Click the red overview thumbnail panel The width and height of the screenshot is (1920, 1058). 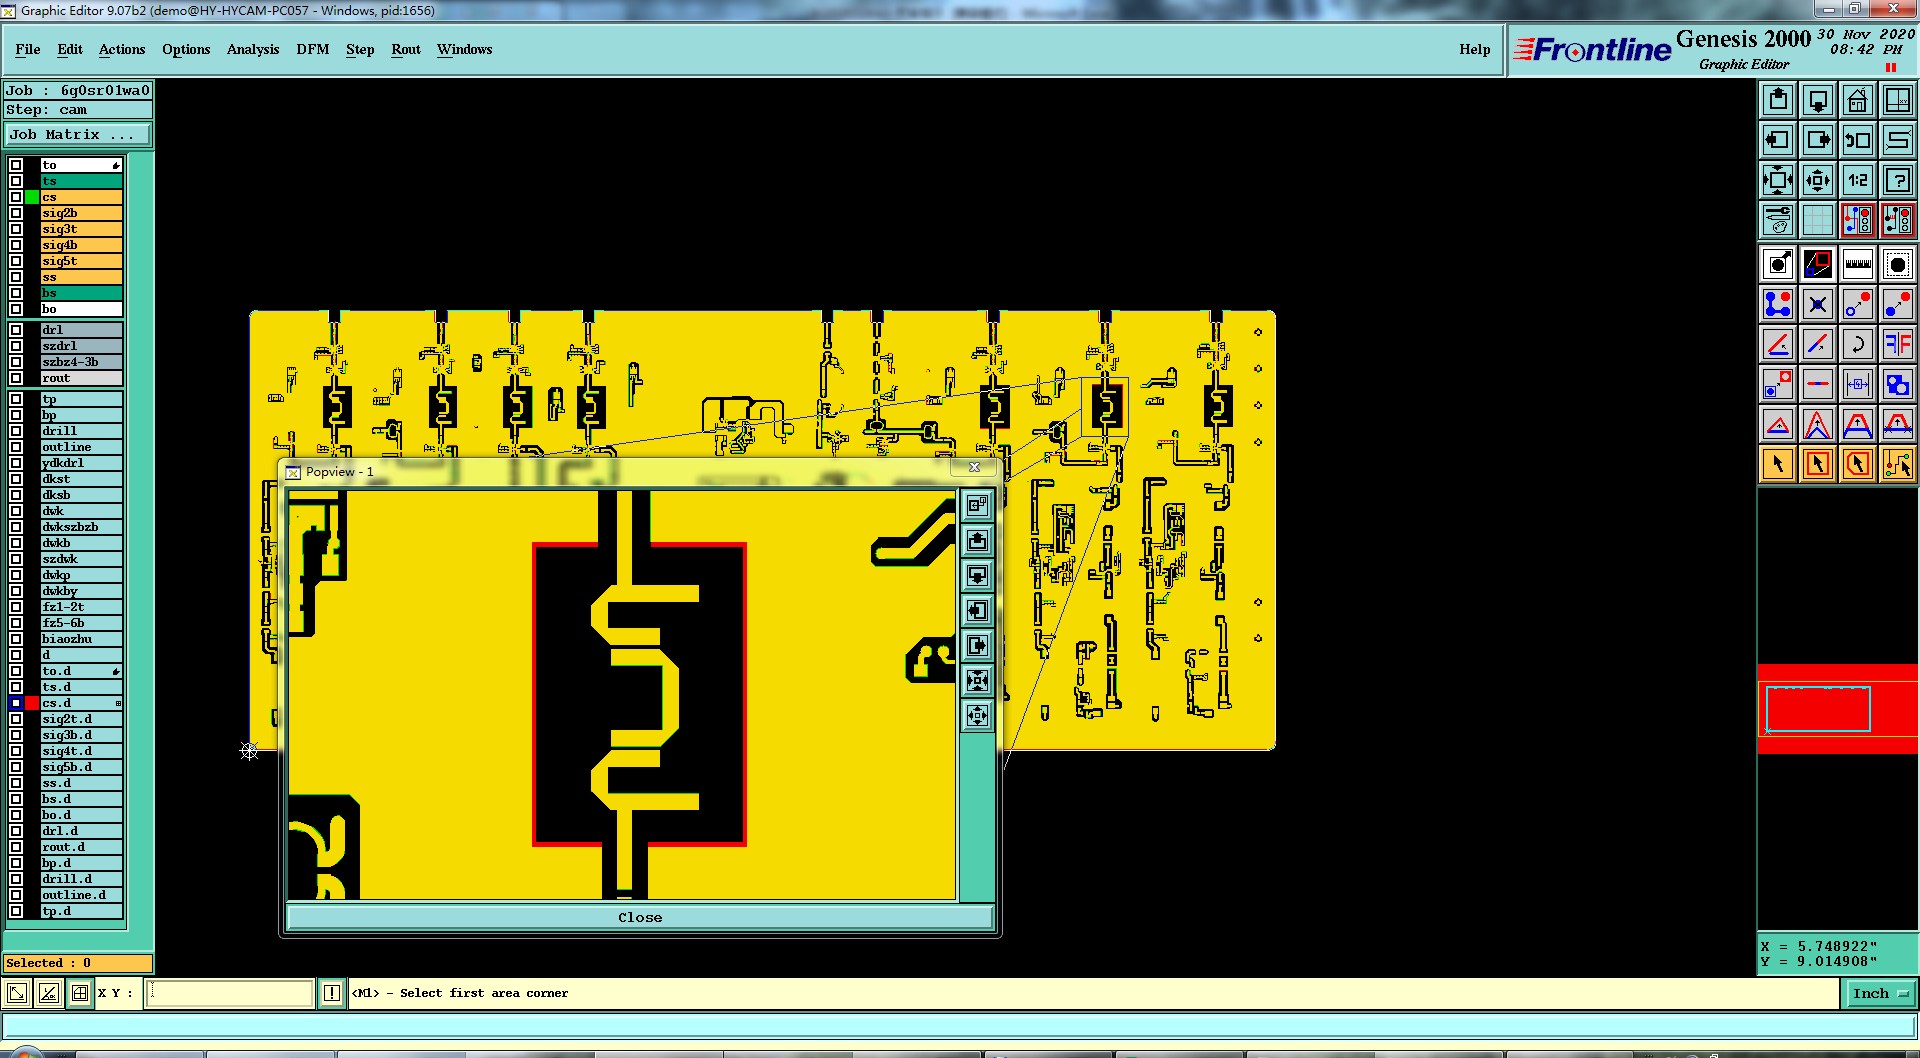[x=1838, y=708]
